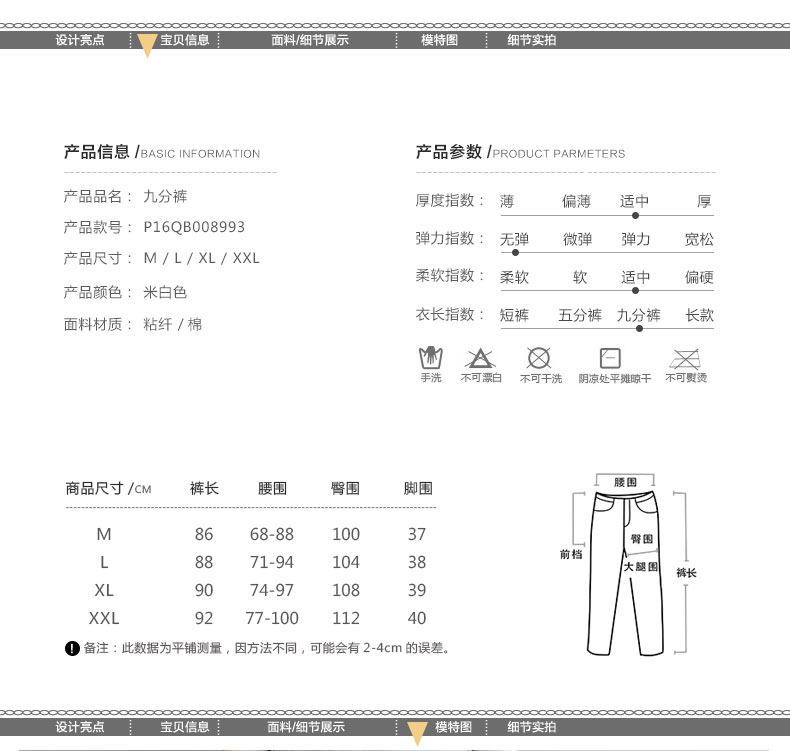Click size L row label
The height and width of the screenshot is (751, 790).
104,562
